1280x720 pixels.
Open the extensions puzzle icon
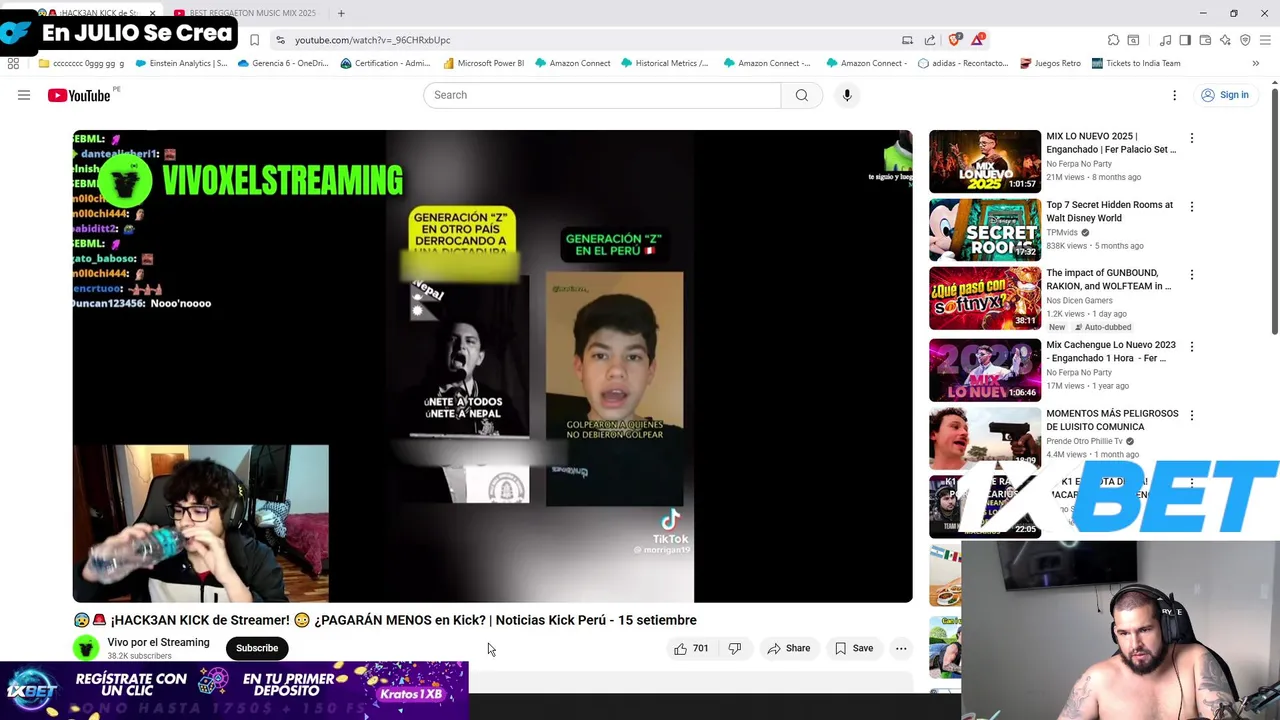(x=1113, y=40)
